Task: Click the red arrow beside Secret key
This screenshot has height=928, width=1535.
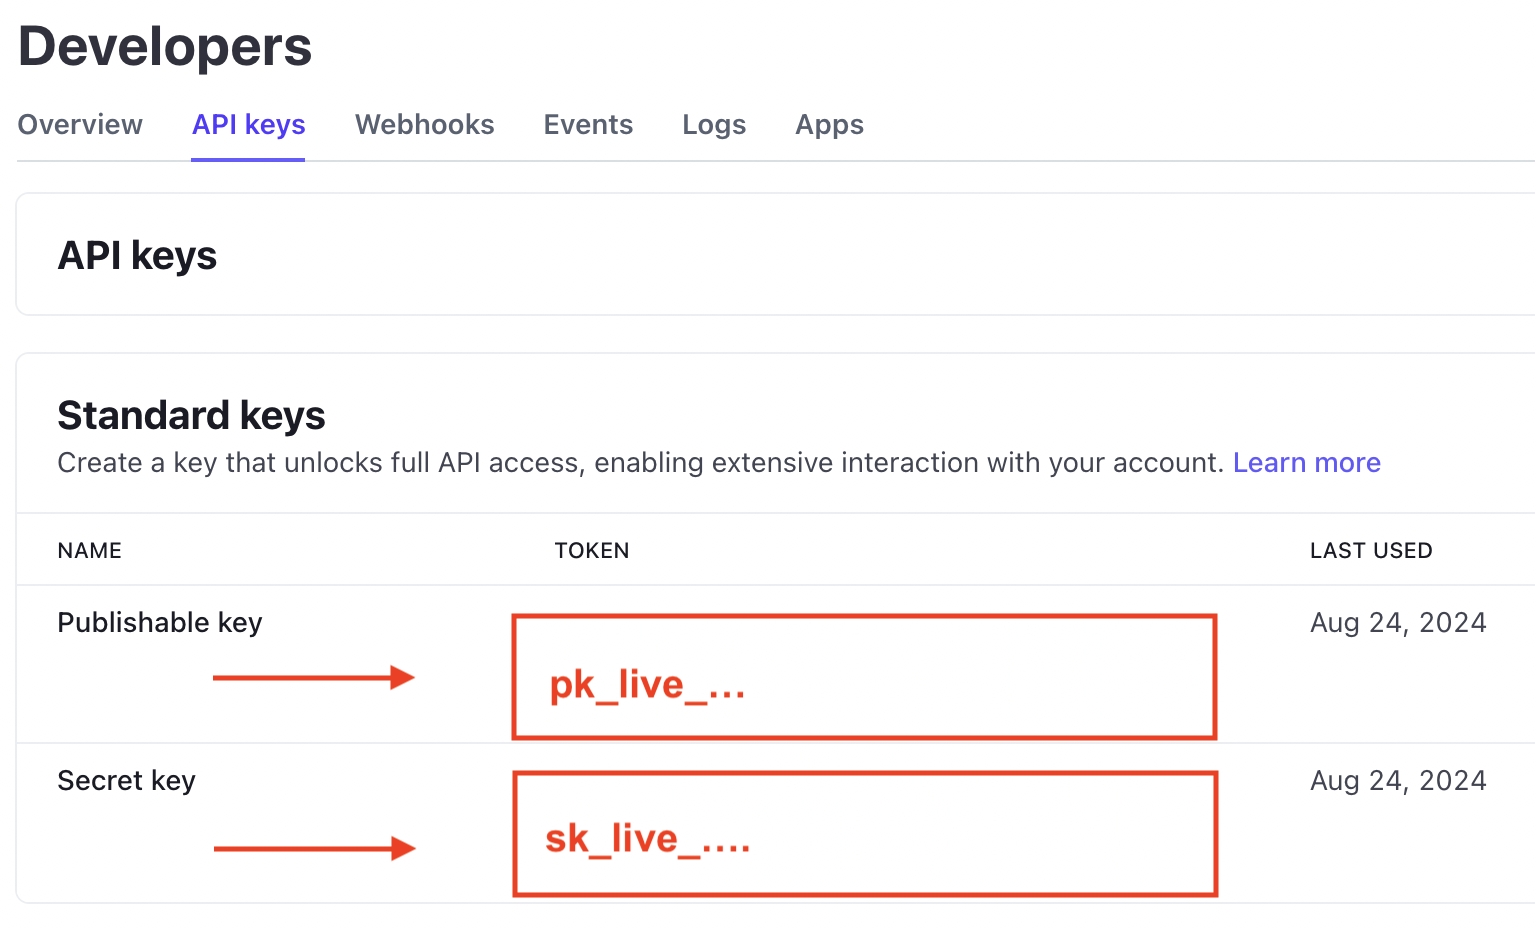Action: click(x=314, y=849)
